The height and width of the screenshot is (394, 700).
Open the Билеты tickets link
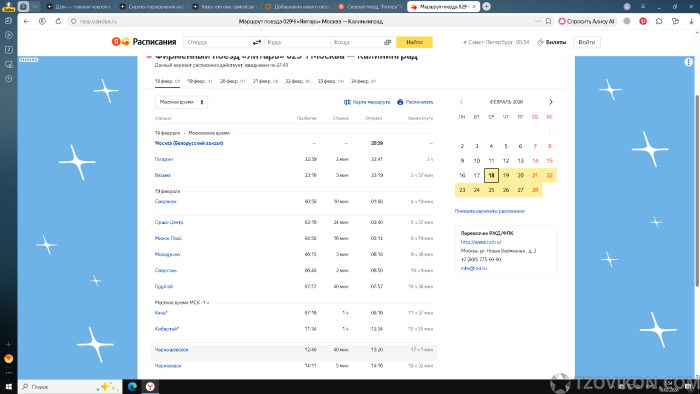pos(551,42)
